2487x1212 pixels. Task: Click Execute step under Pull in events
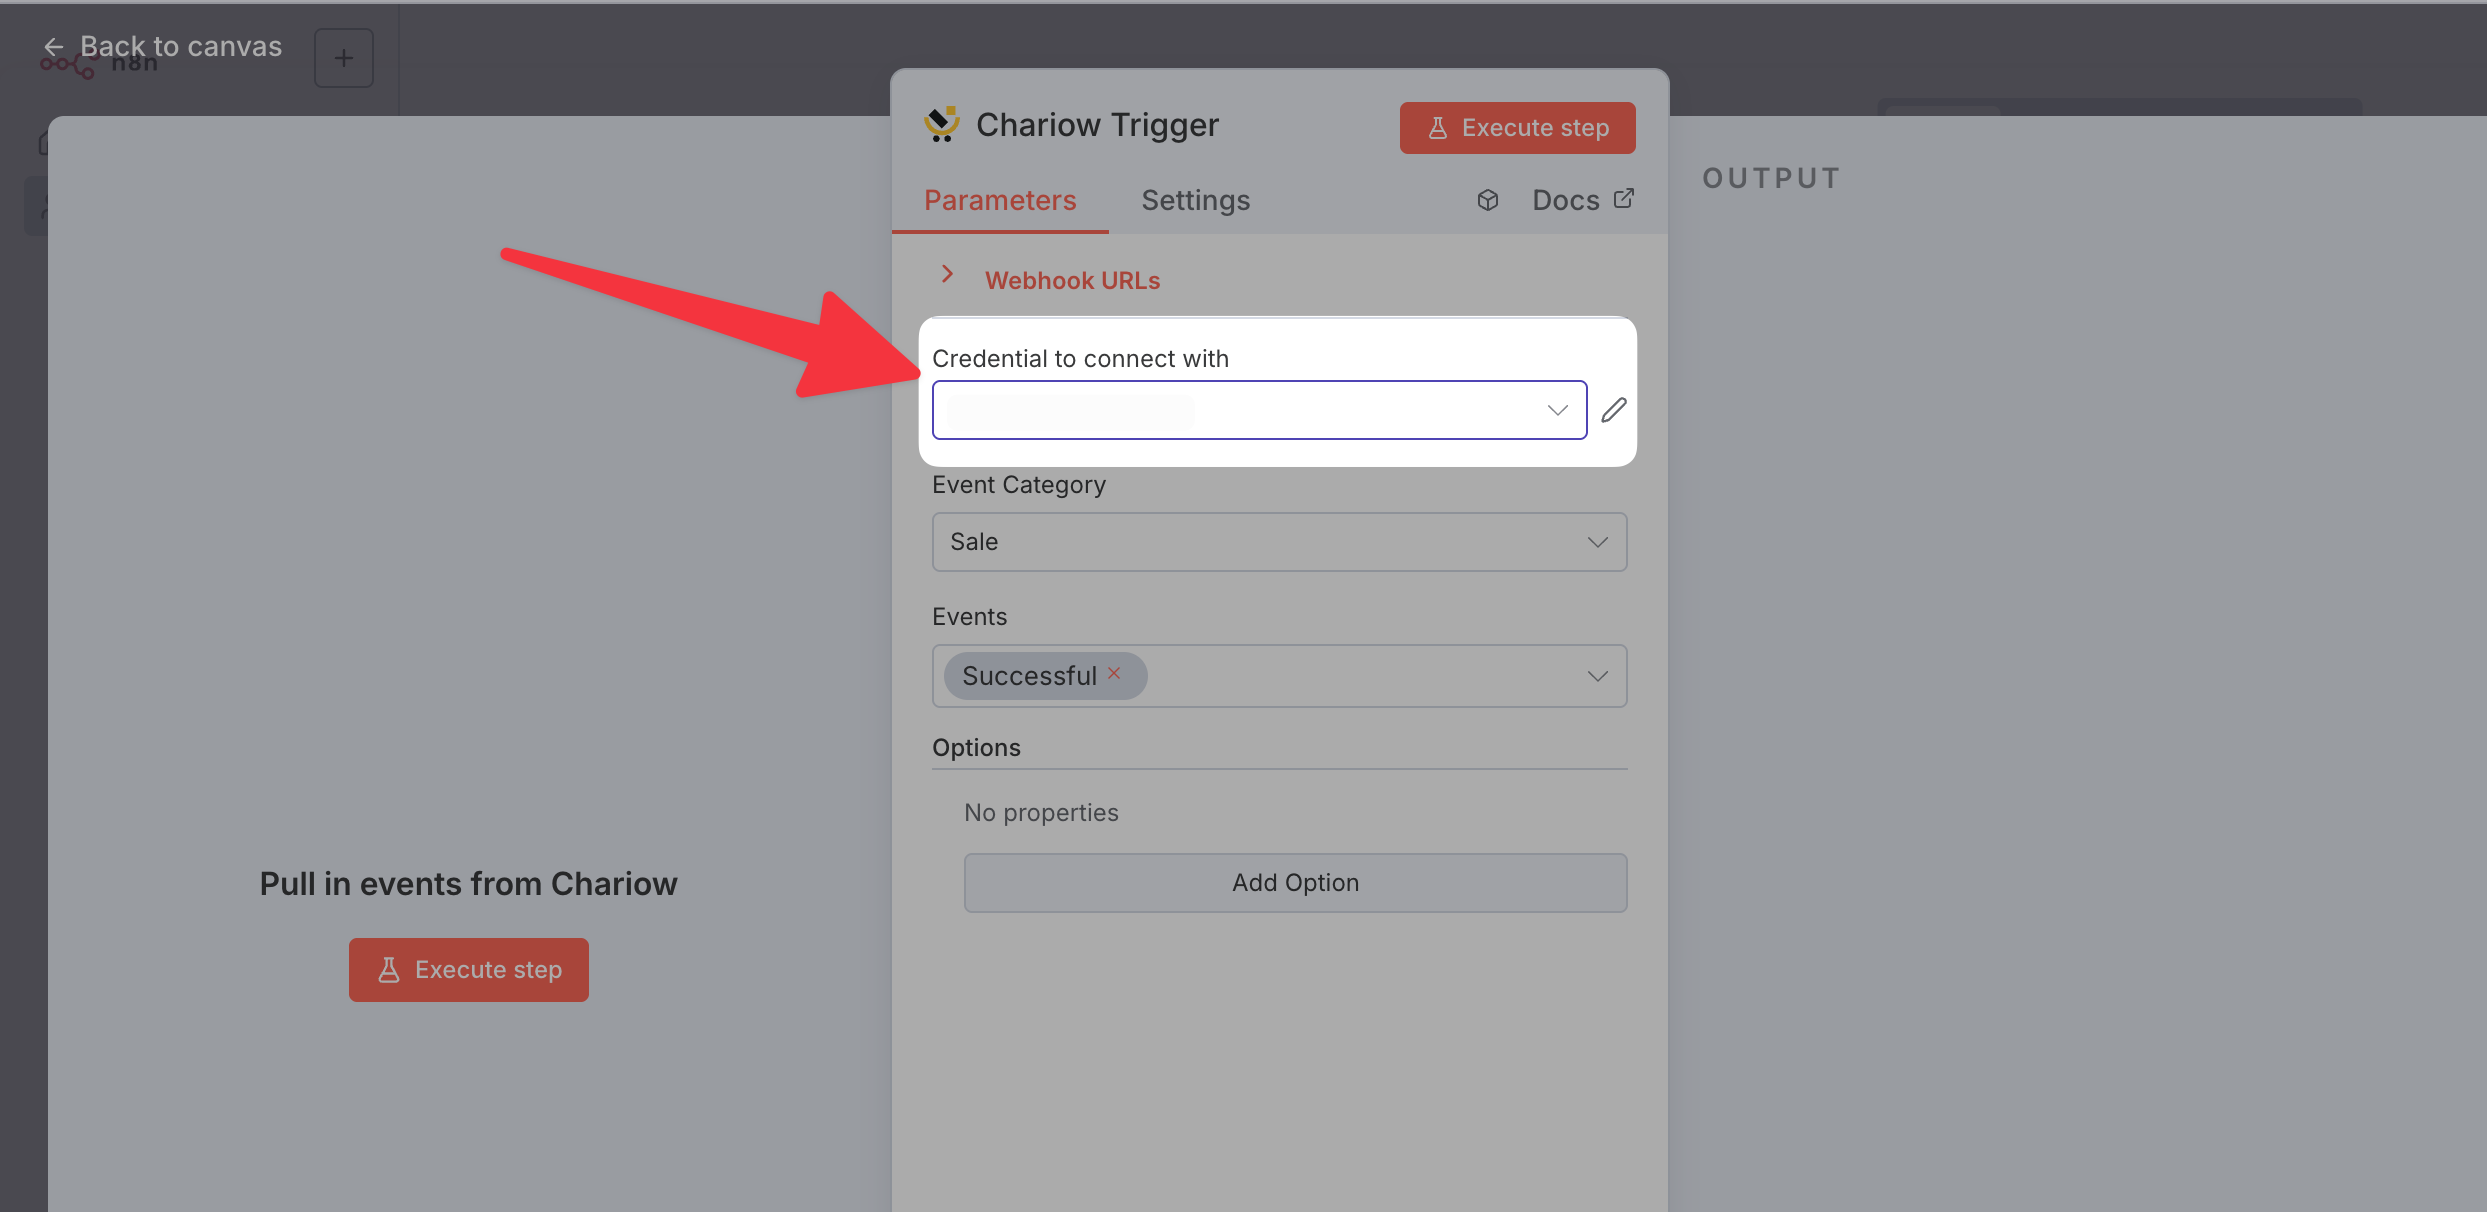pos(468,970)
